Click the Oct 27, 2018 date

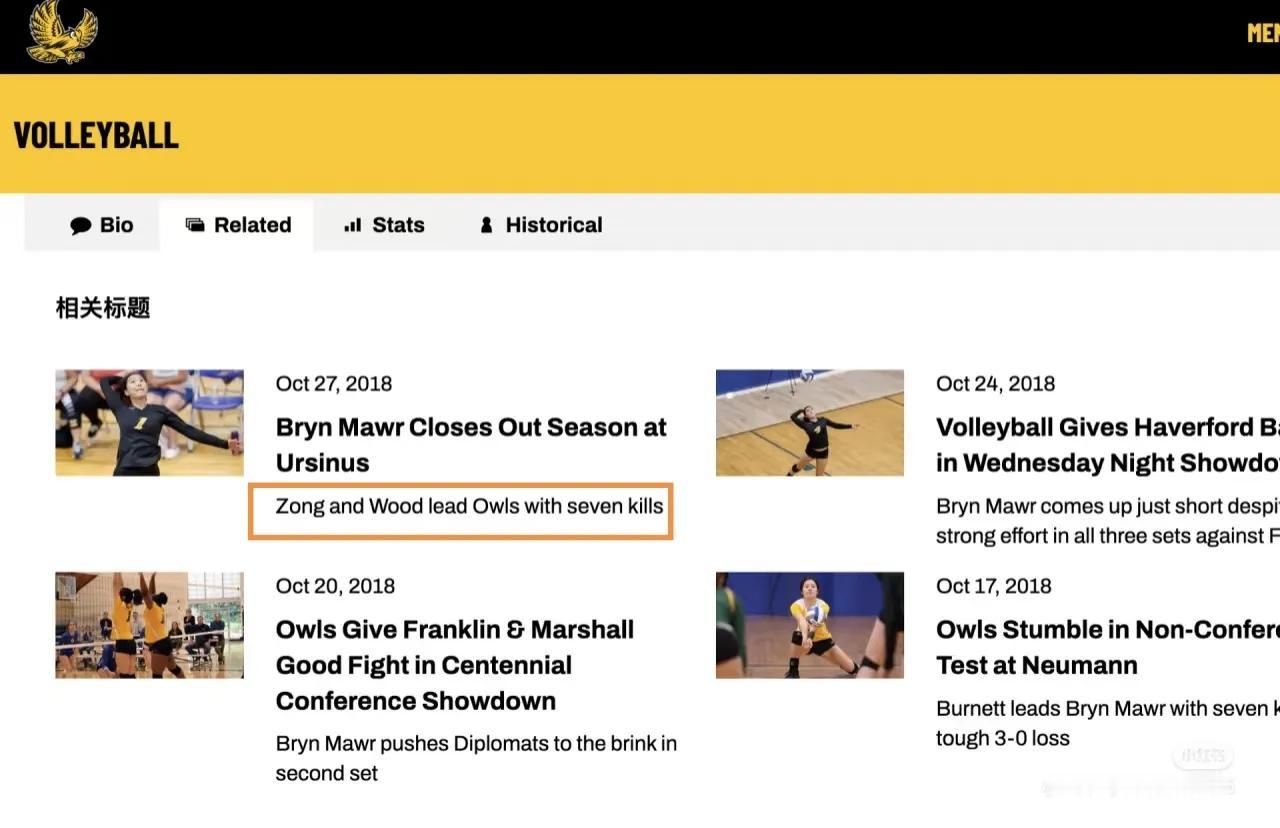[x=334, y=384]
